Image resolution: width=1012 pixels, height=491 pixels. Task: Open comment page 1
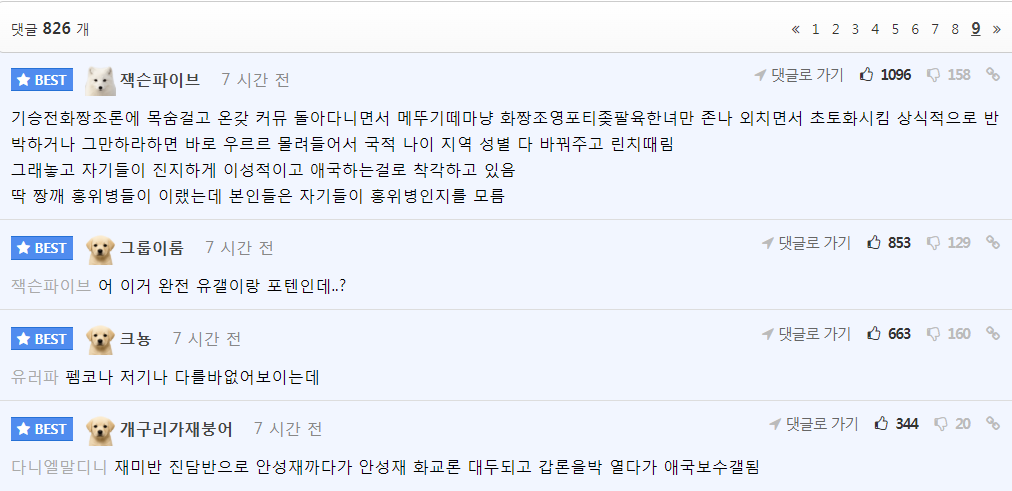(815, 29)
